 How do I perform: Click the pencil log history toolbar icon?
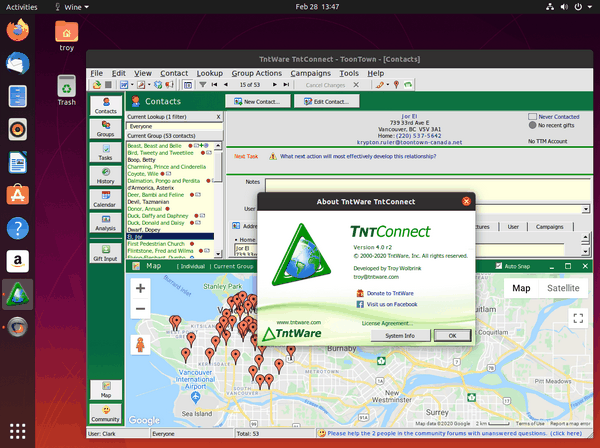pyautogui.click(x=141, y=85)
